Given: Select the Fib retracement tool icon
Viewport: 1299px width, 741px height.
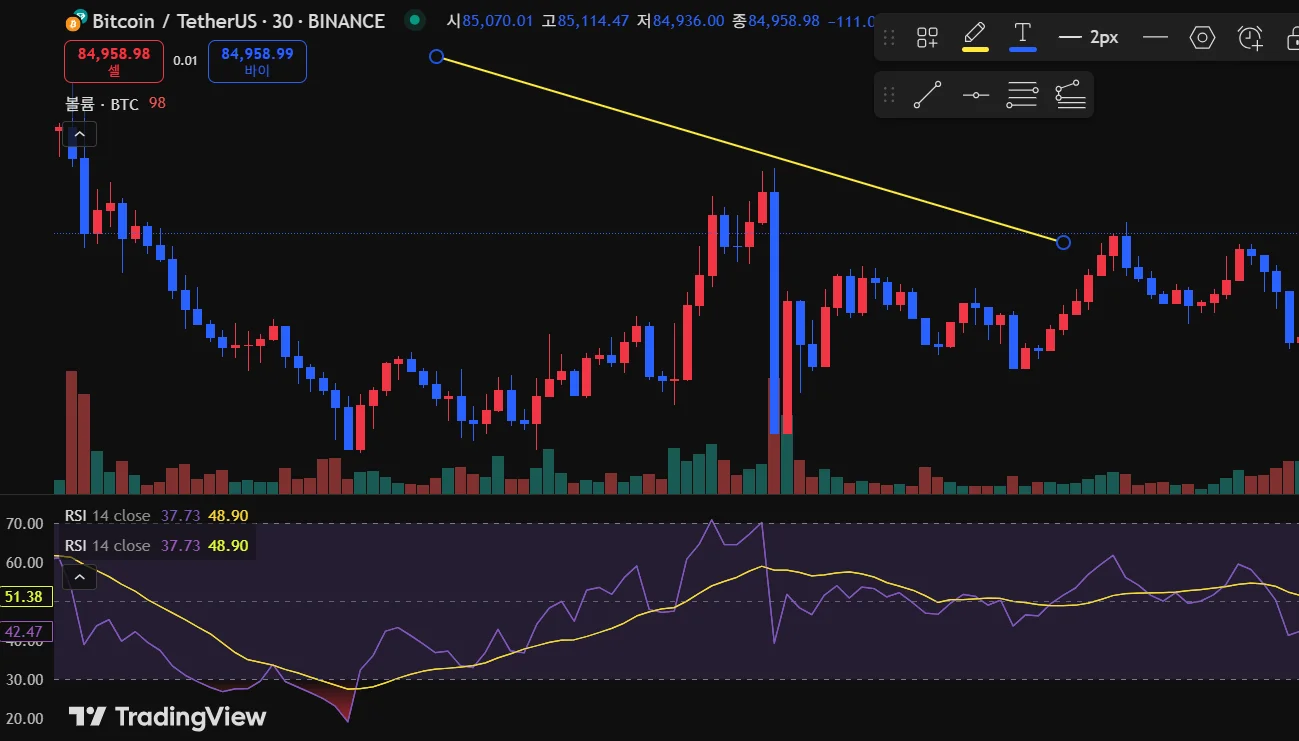Looking at the screenshot, I should pyautogui.click(x=1022, y=95).
